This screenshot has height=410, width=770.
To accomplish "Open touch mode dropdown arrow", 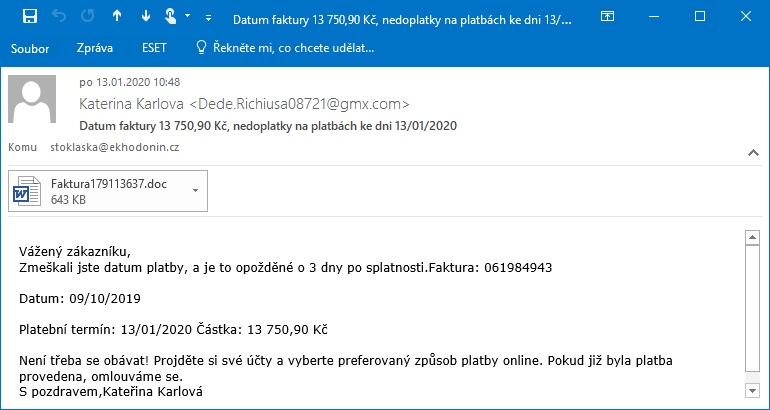I will coord(188,16).
